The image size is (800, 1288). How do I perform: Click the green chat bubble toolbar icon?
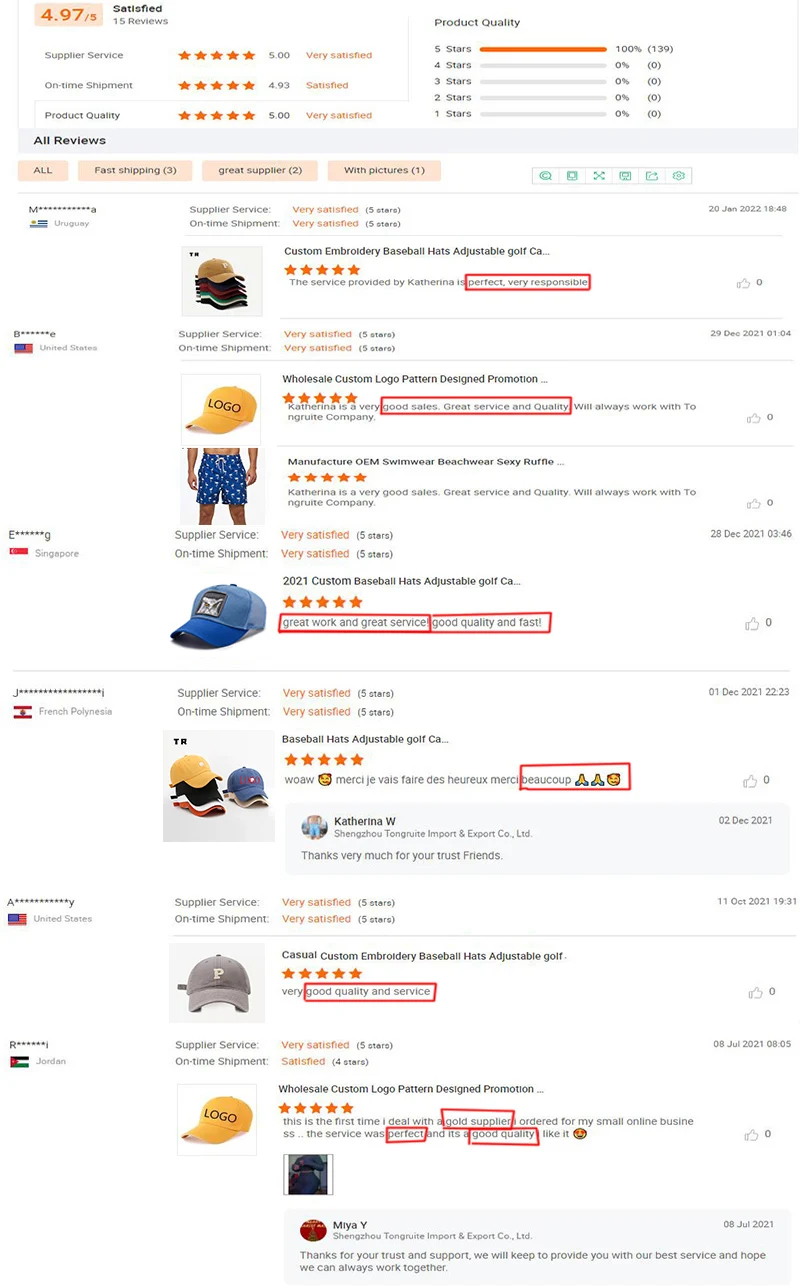tap(546, 176)
